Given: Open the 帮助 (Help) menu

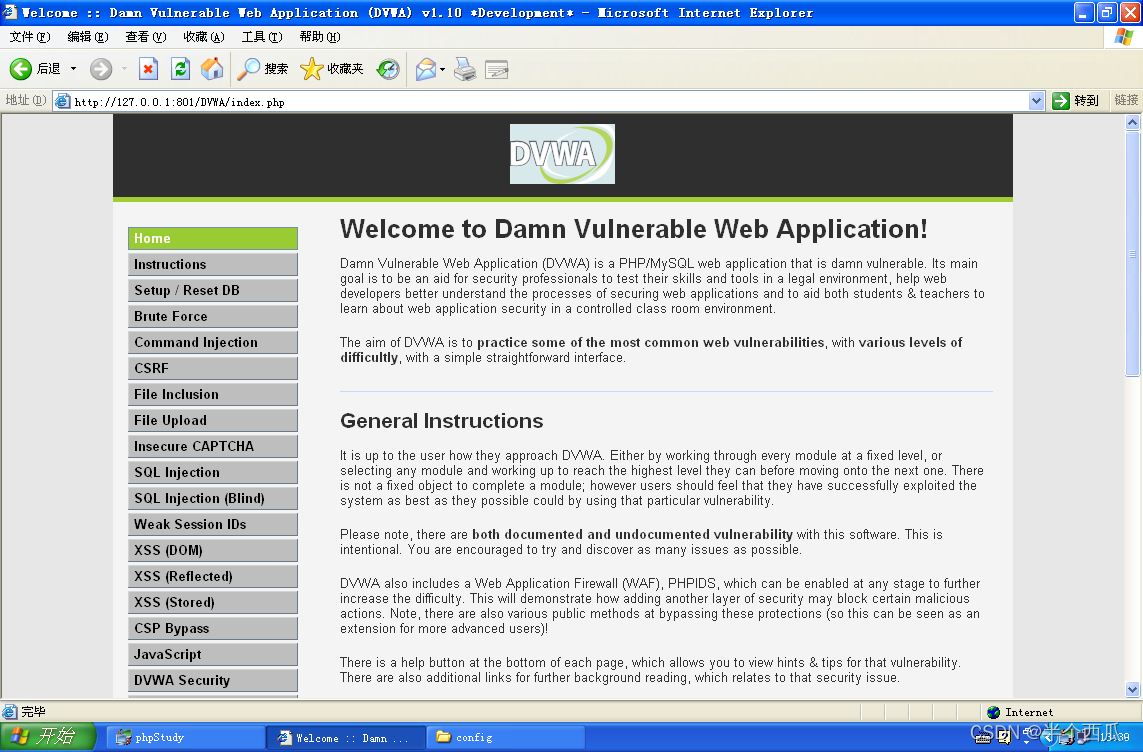Looking at the screenshot, I should click(x=320, y=36).
